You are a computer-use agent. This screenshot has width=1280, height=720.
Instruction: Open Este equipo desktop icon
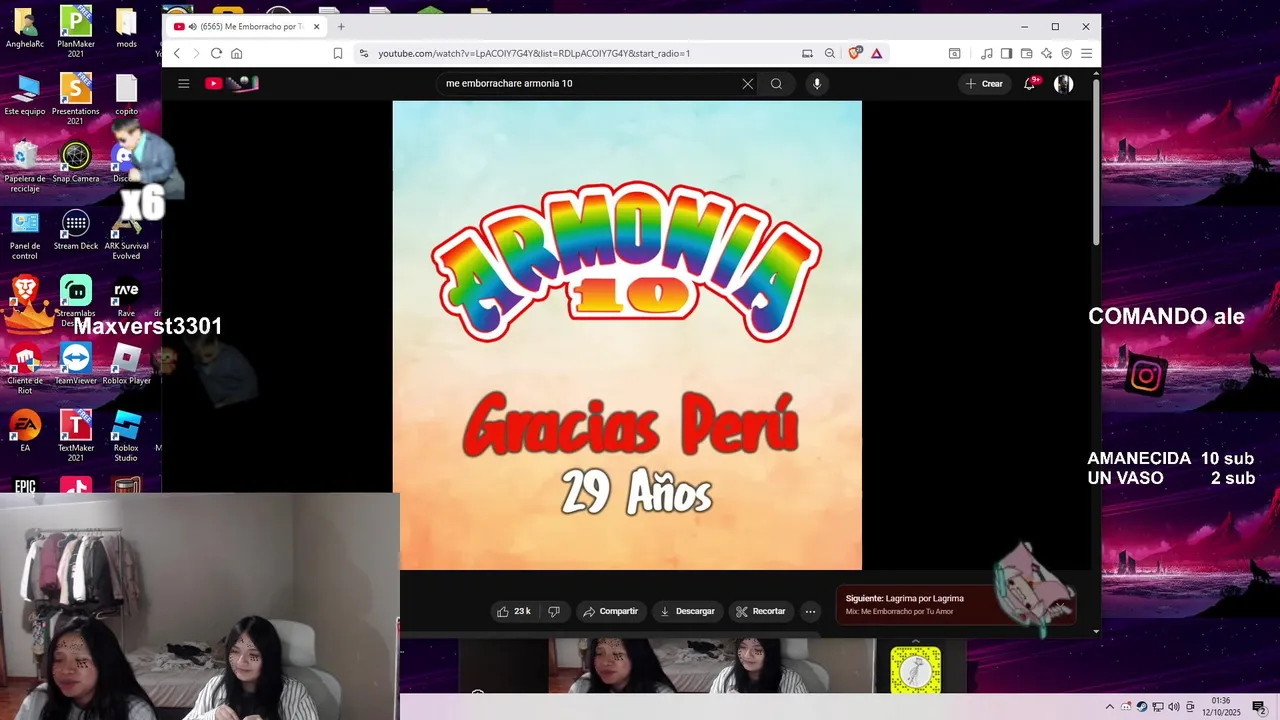coord(25,95)
